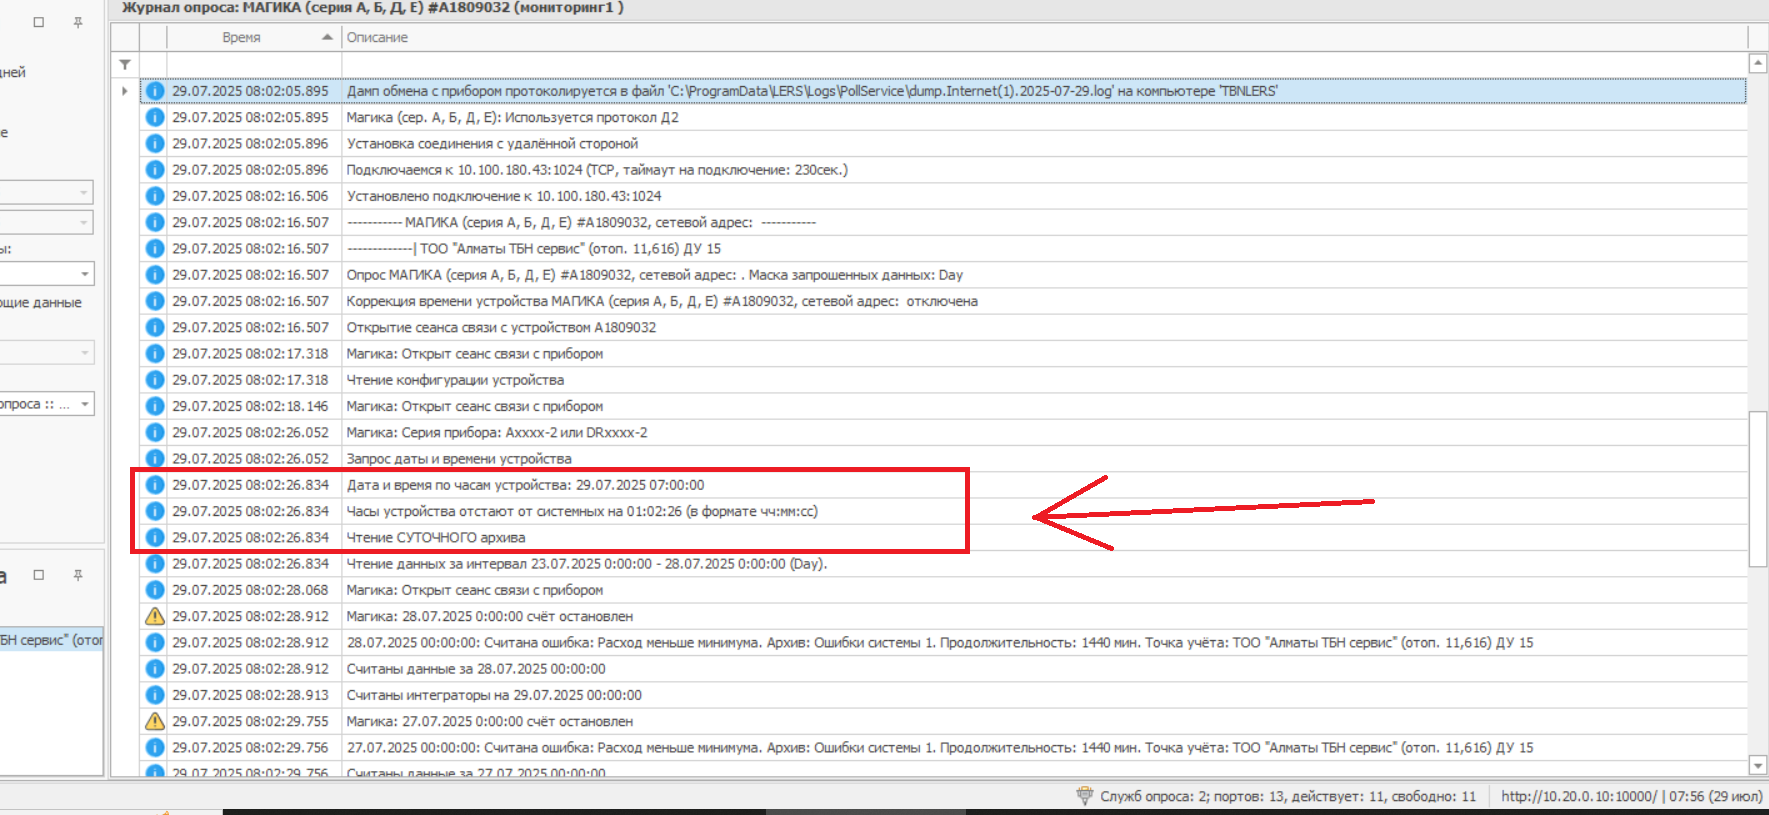Click the filter funnel icon in grid
Screen dimensions: 1769x815
pyautogui.click(x=125, y=64)
